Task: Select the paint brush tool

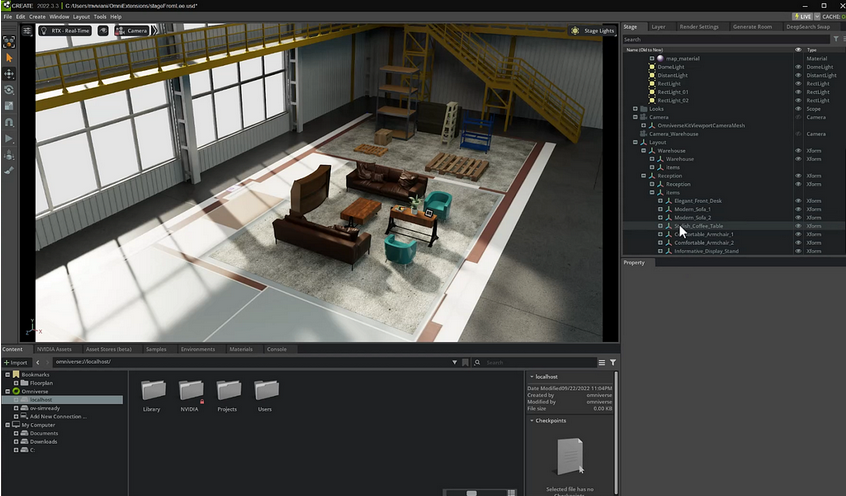Action: coord(9,171)
